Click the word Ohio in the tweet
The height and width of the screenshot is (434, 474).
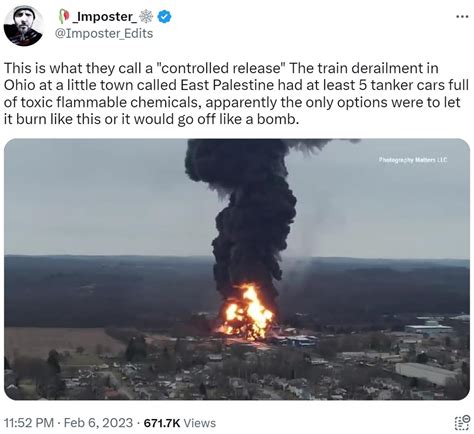[x=20, y=85]
